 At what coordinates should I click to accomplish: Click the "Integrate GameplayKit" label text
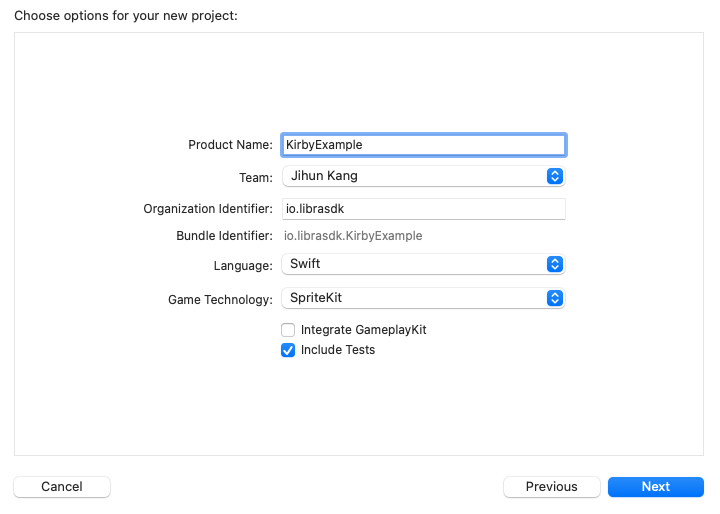[364, 330]
